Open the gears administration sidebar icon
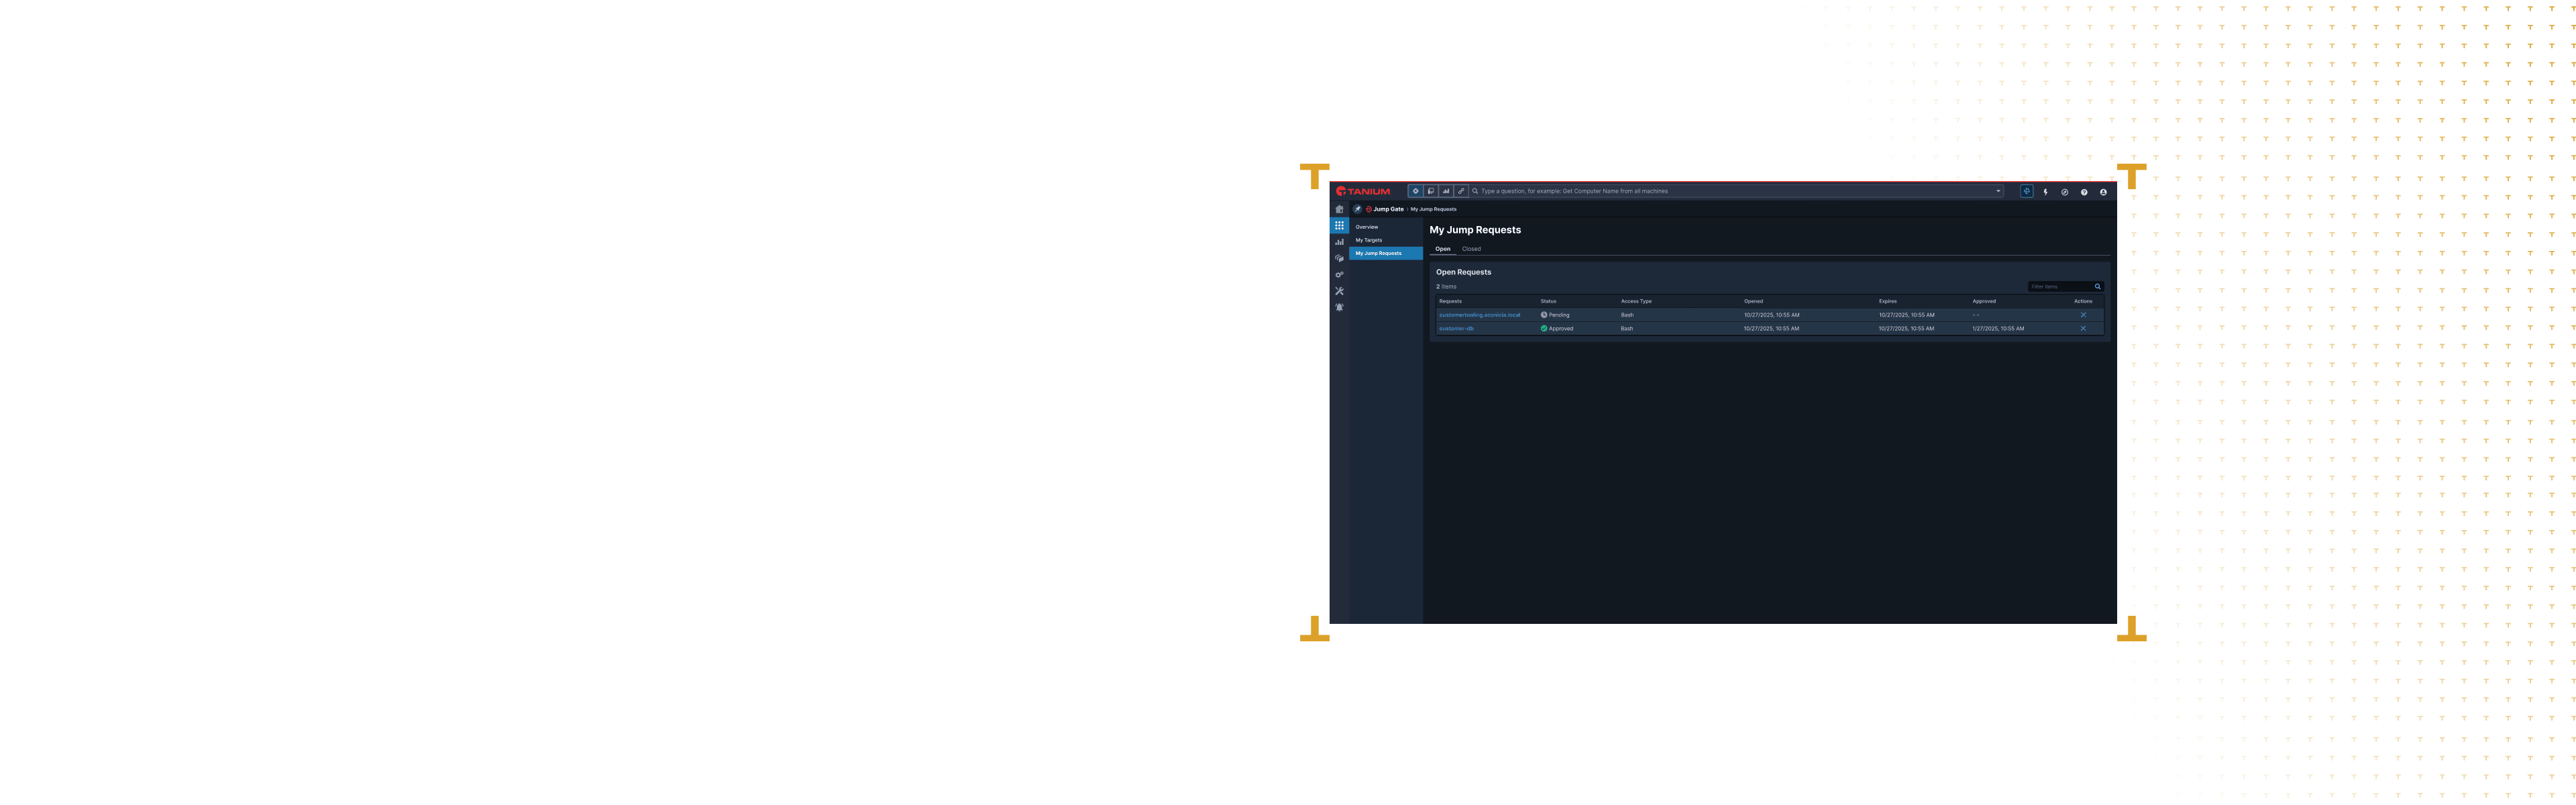 [1339, 275]
